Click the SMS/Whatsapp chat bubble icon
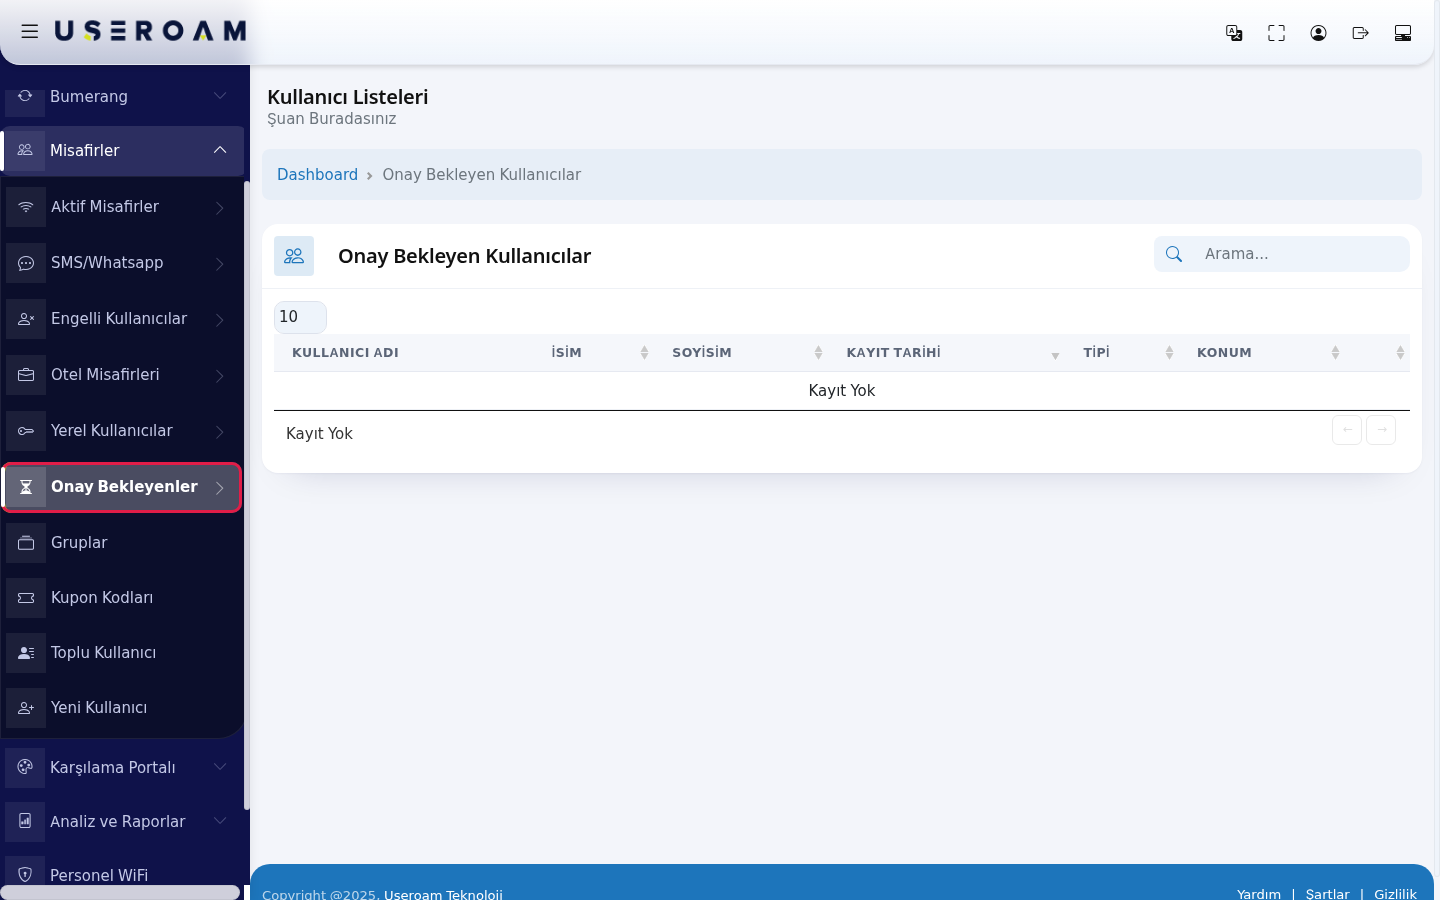This screenshot has width=1440, height=900. [26, 263]
